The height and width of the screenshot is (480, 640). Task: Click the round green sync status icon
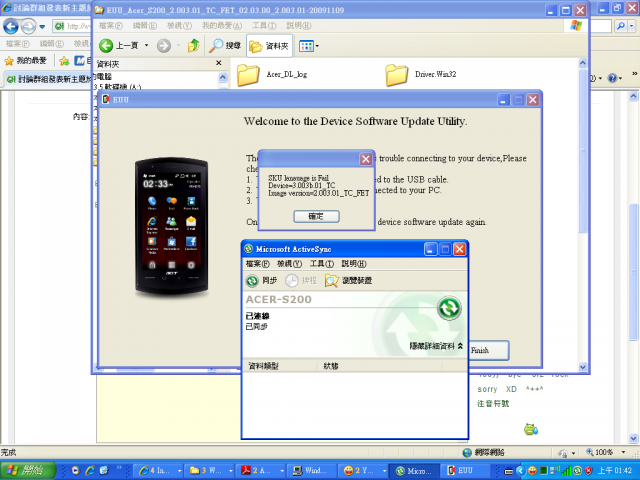(x=449, y=308)
